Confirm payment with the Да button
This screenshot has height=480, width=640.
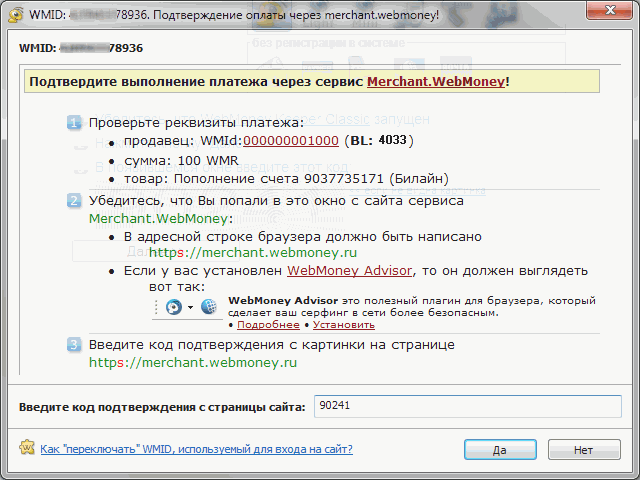coord(500,450)
